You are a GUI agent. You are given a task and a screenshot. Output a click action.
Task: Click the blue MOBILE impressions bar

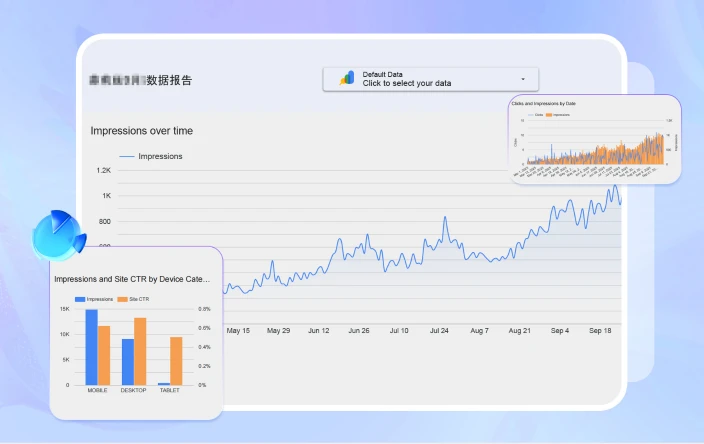point(91,347)
